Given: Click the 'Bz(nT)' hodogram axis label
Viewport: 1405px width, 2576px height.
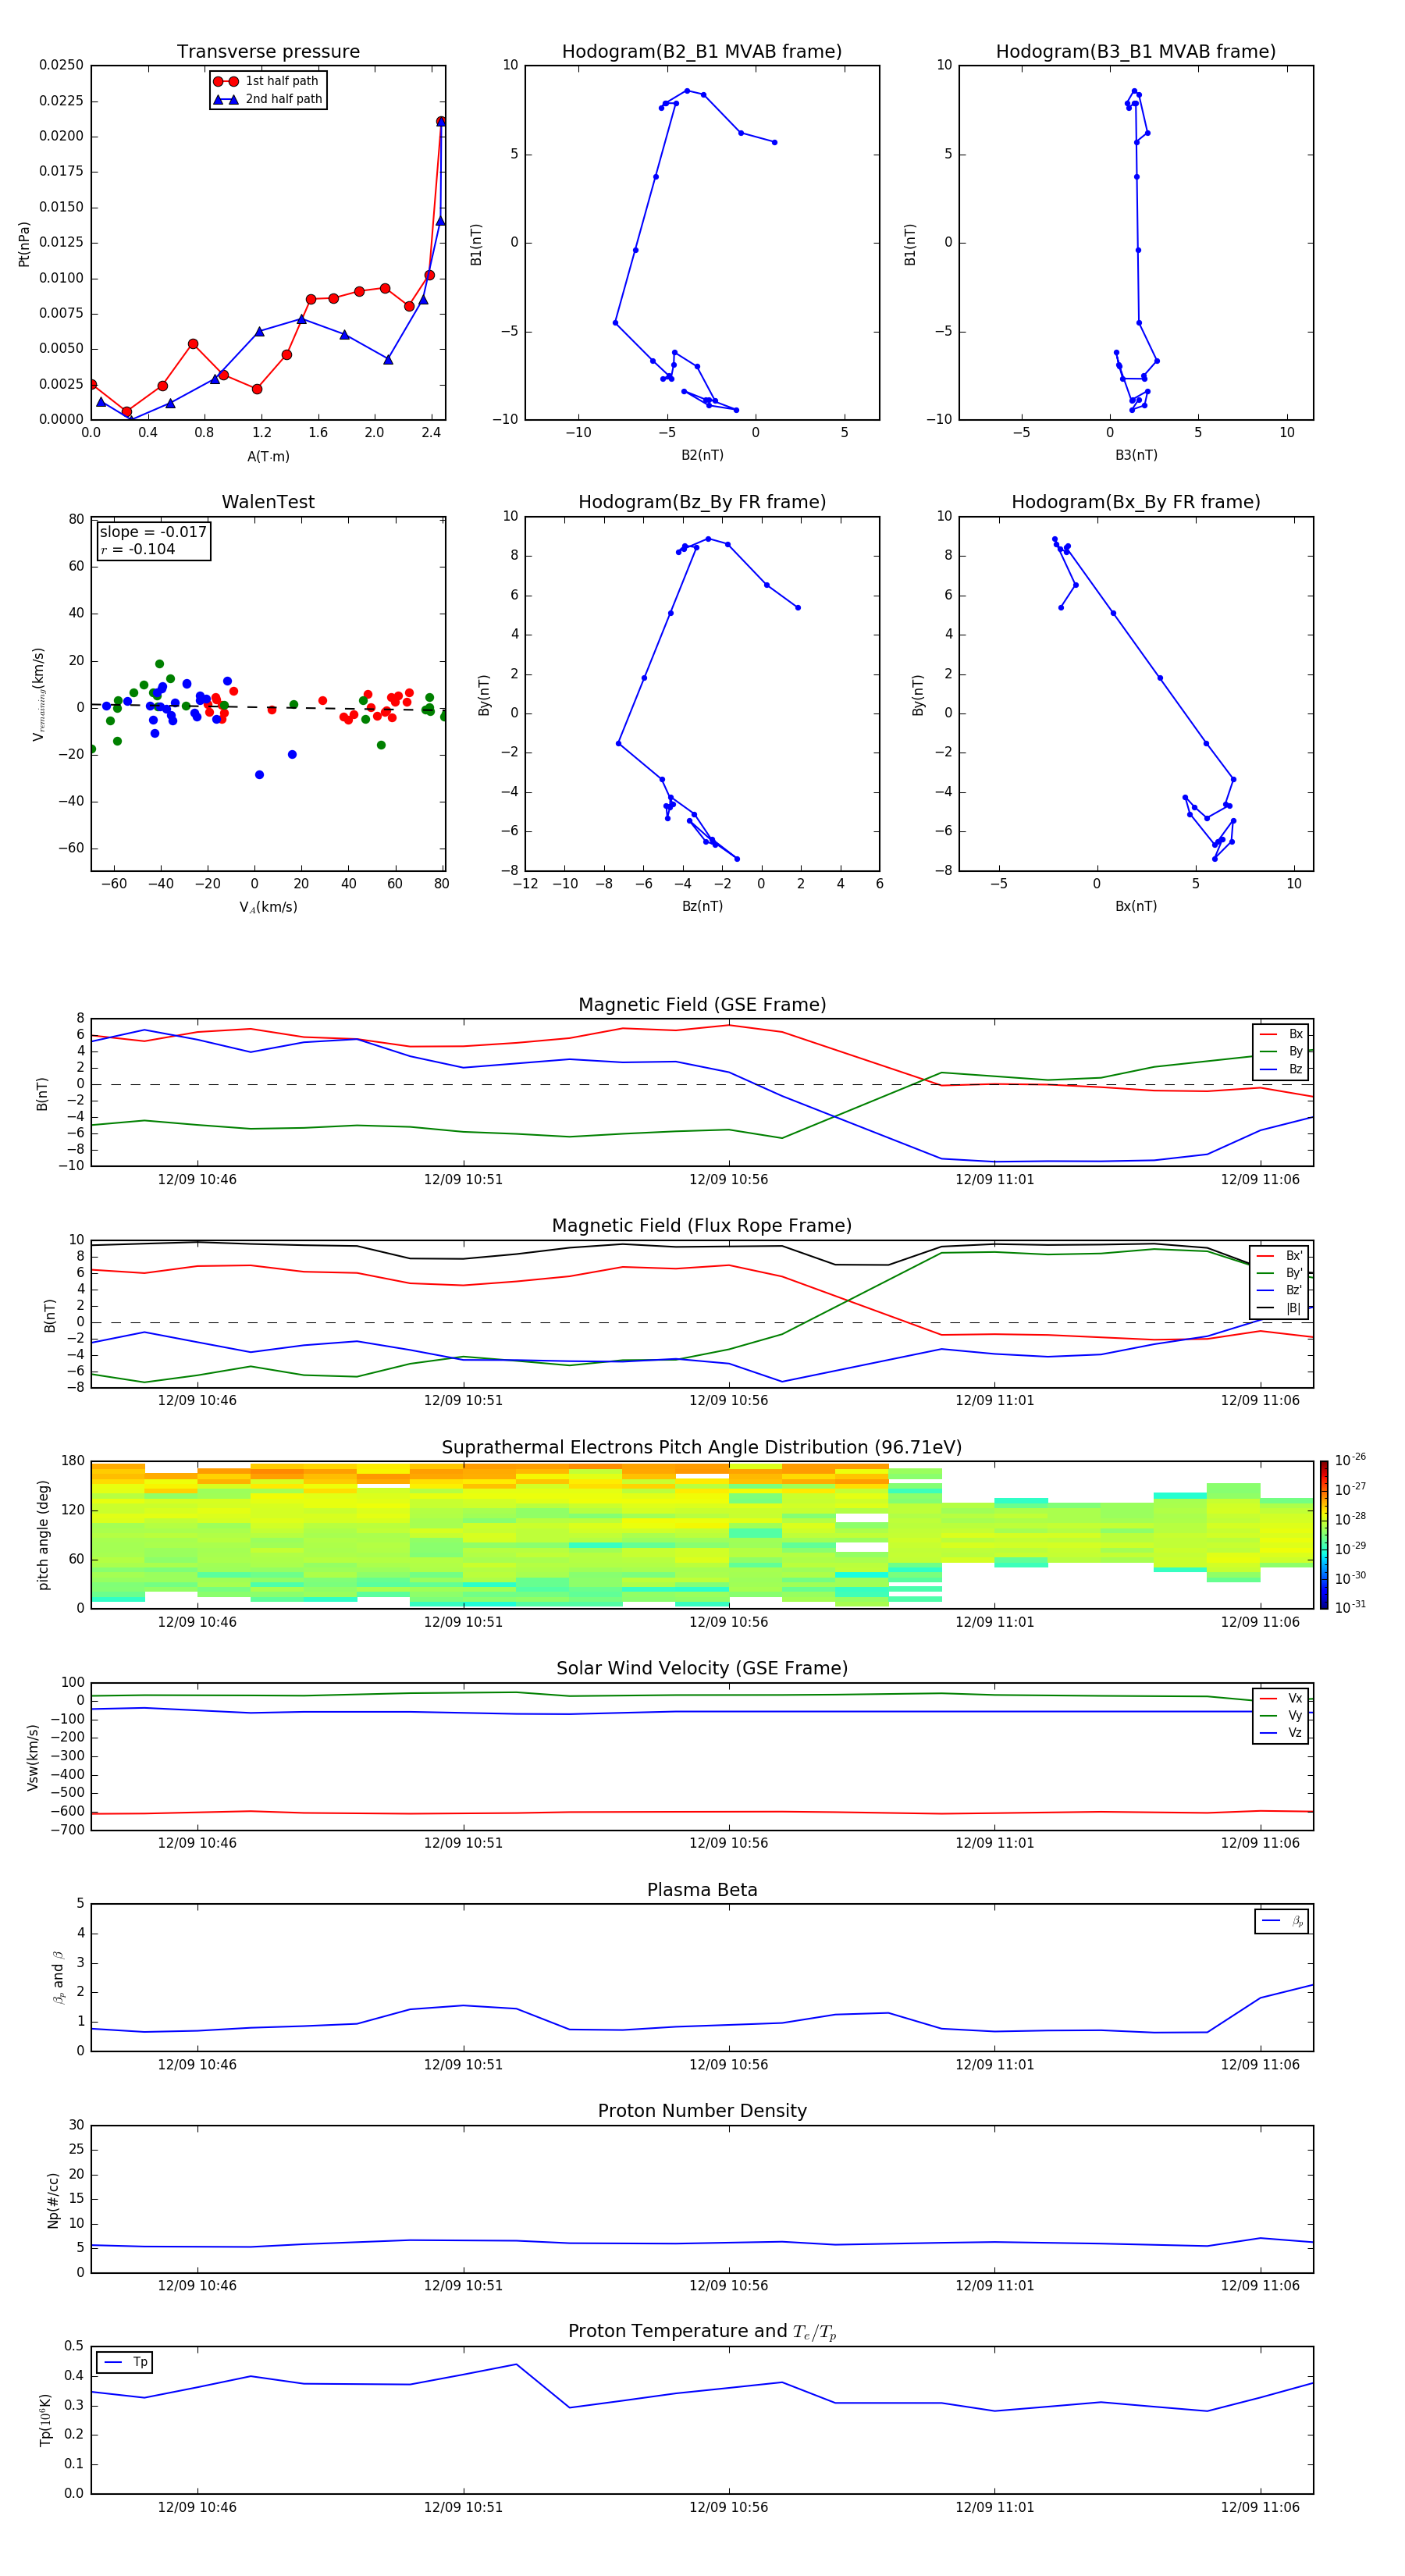Looking at the screenshot, I should point(702,906).
